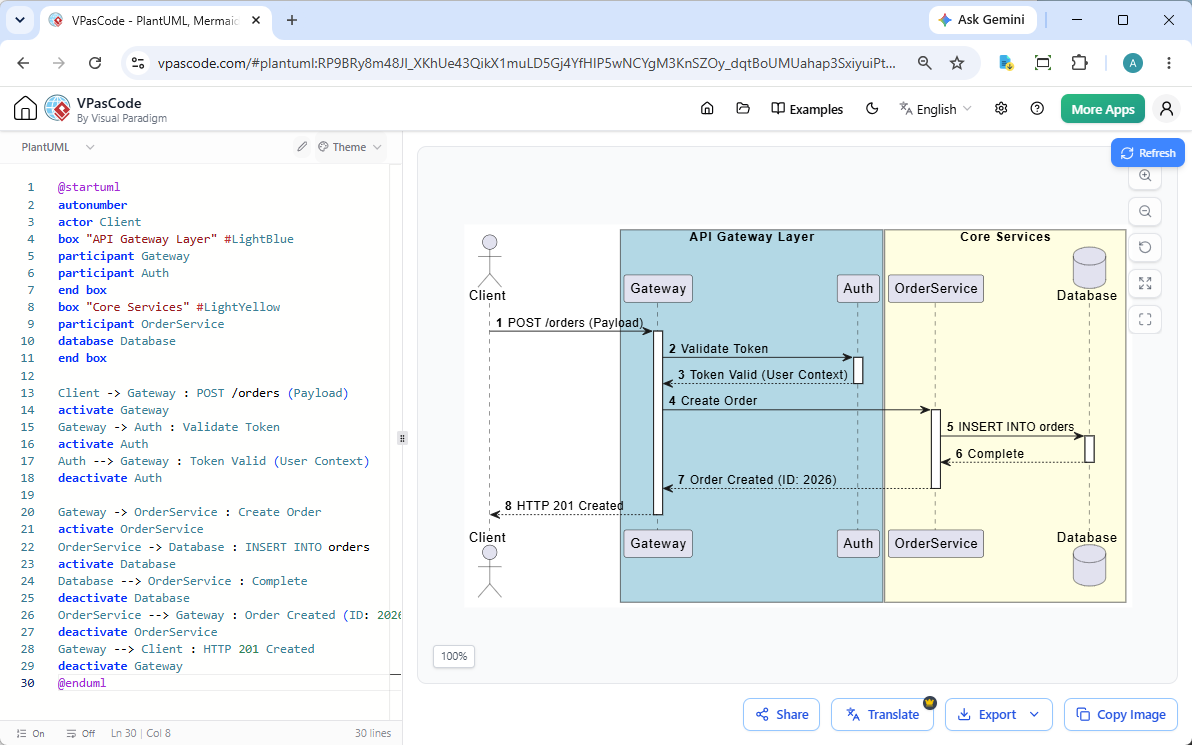Click the site info icon in address bar

pos(138,63)
